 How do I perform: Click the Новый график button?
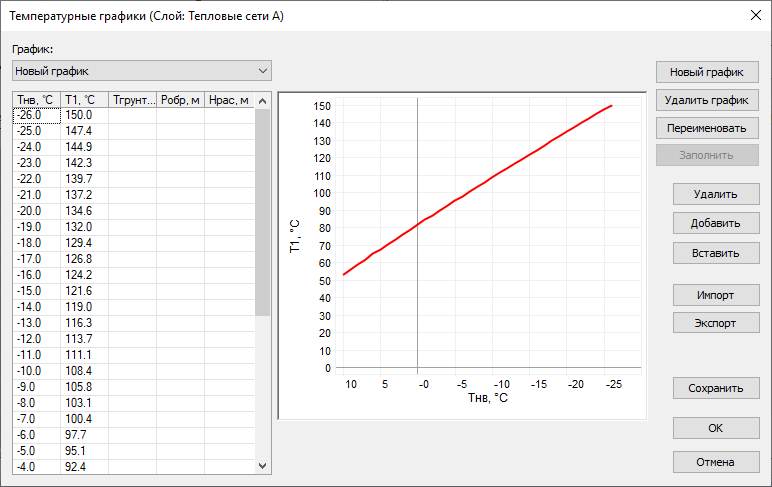pyautogui.click(x=707, y=72)
